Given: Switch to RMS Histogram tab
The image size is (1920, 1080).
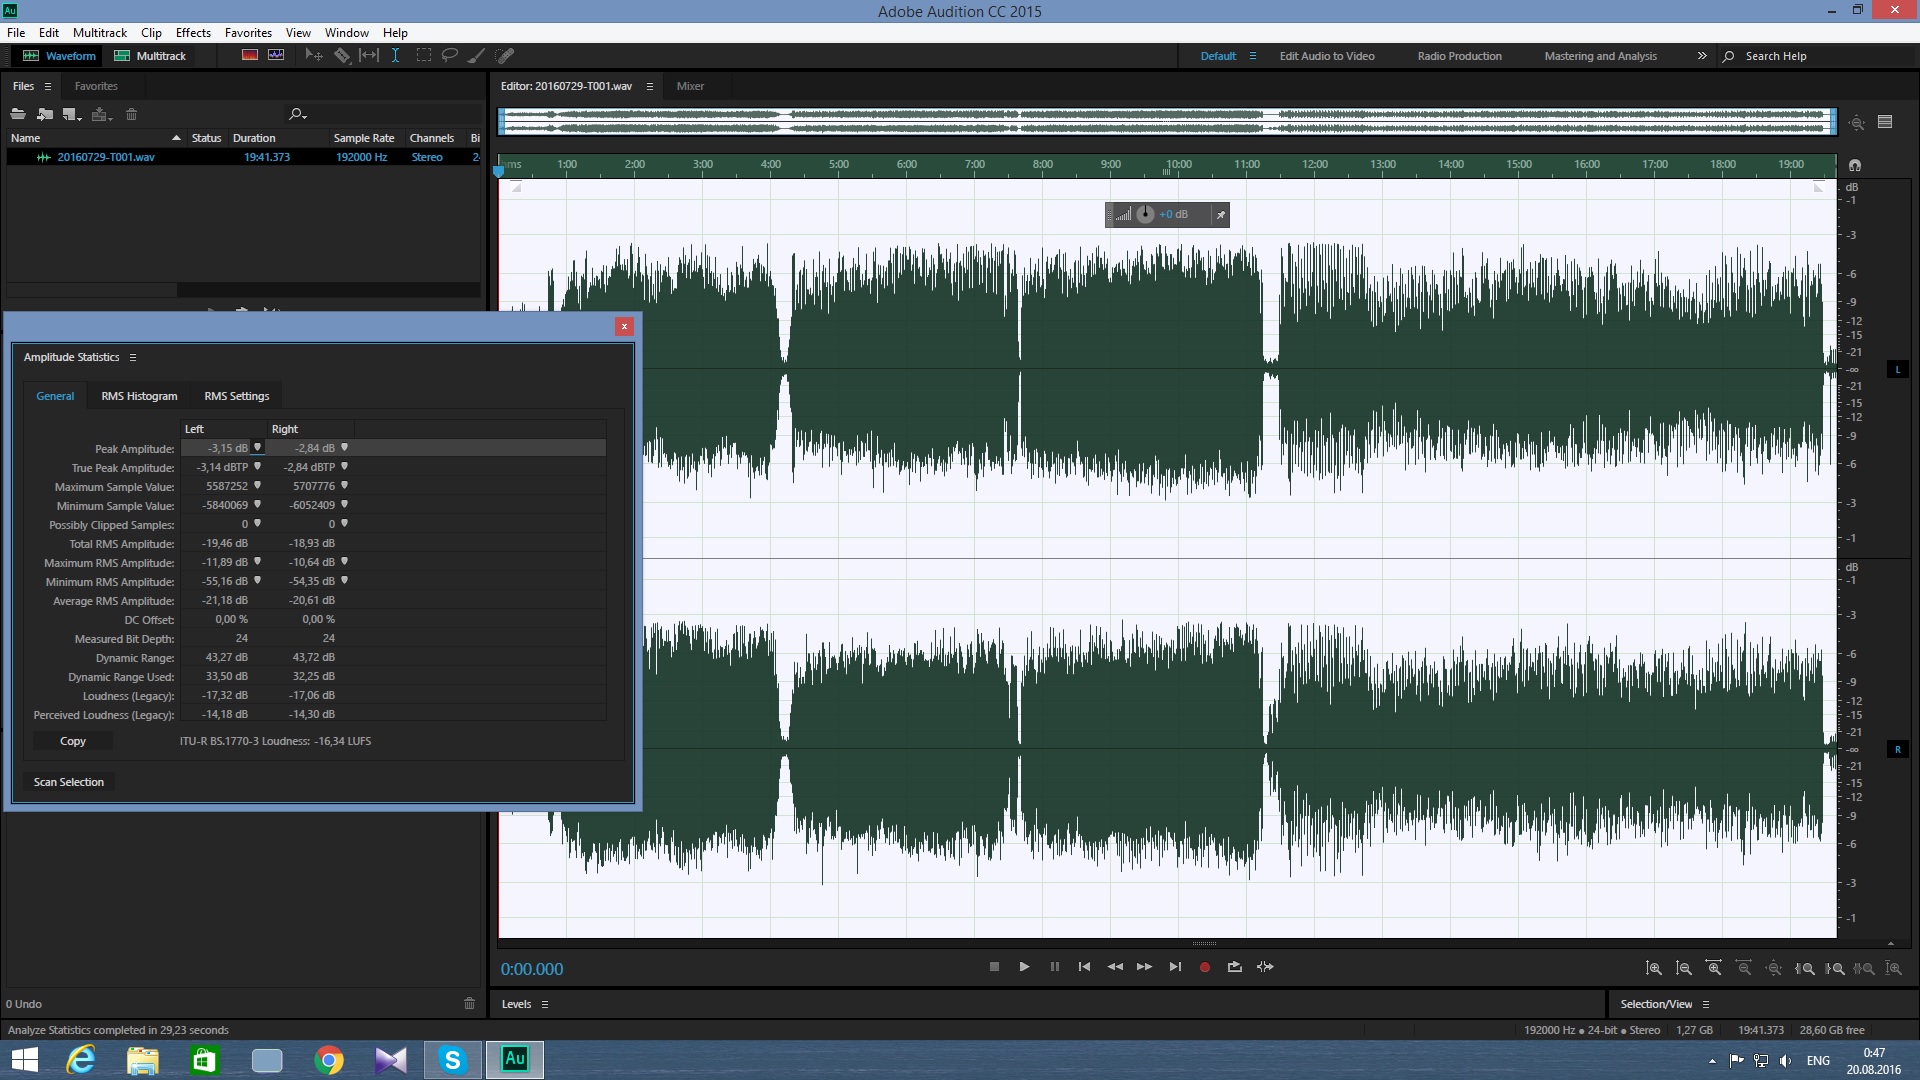Looking at the screenshot, I should point(139,396).
